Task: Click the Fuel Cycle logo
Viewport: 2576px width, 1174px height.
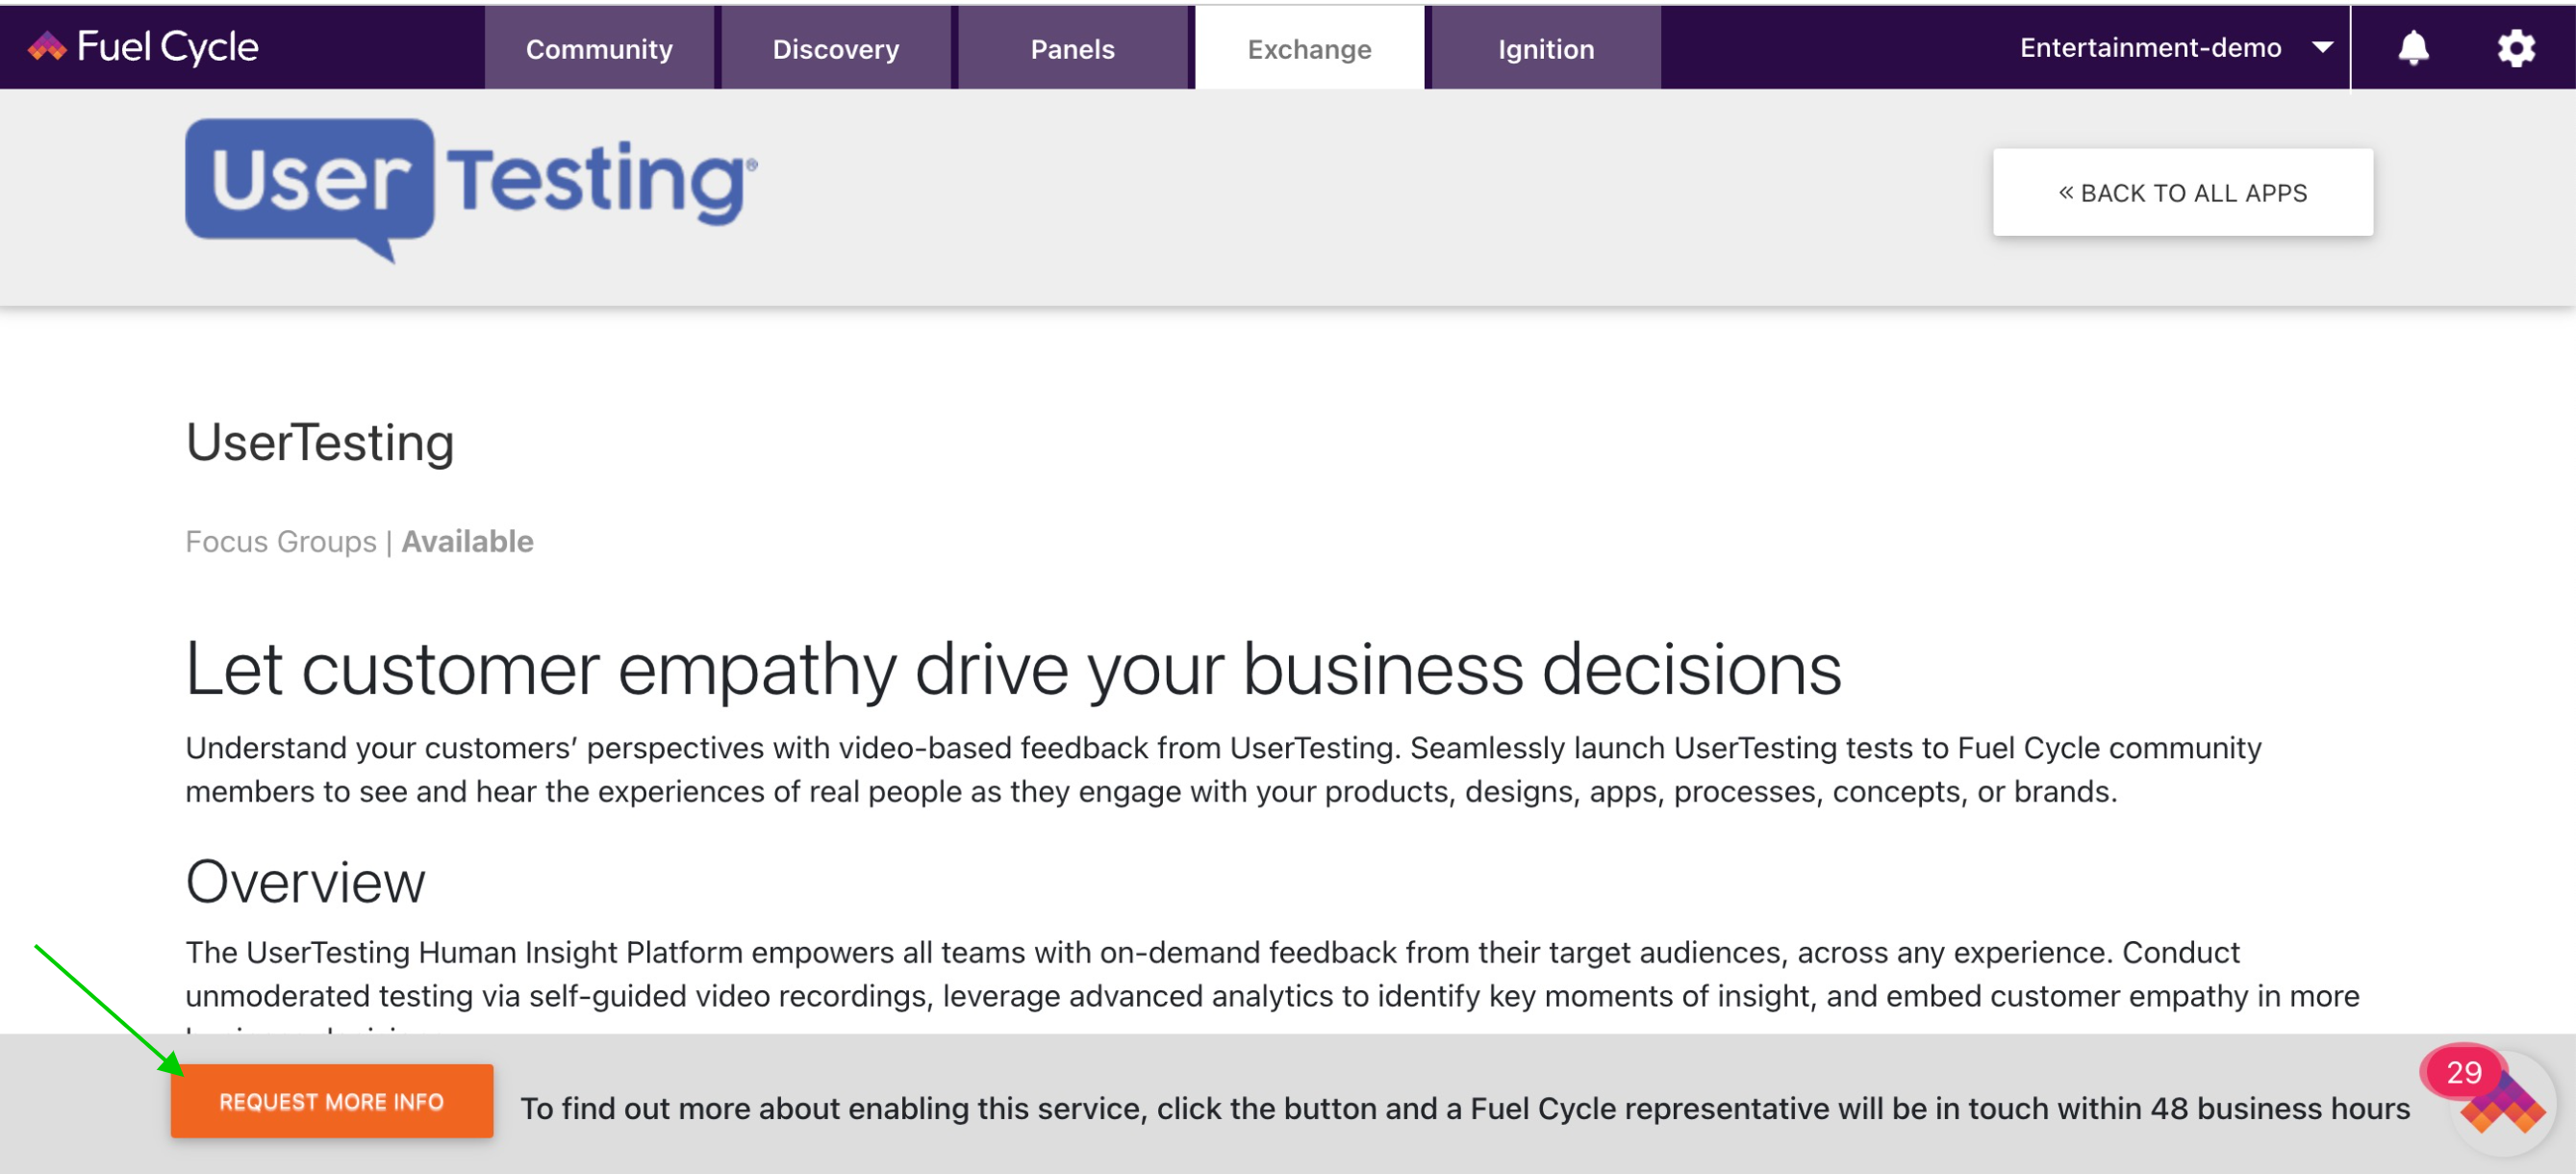Action: 143,47
